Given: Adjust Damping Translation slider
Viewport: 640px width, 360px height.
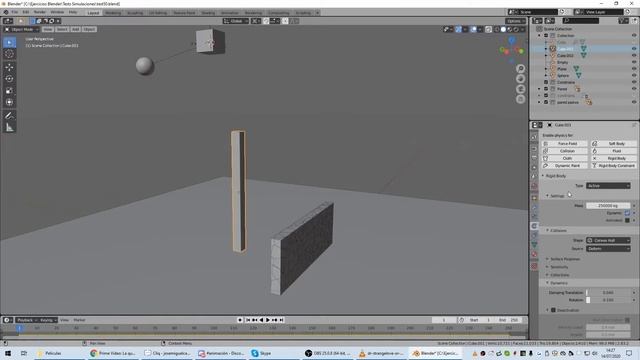Looking at the screenshot, I should coord(608,293).
